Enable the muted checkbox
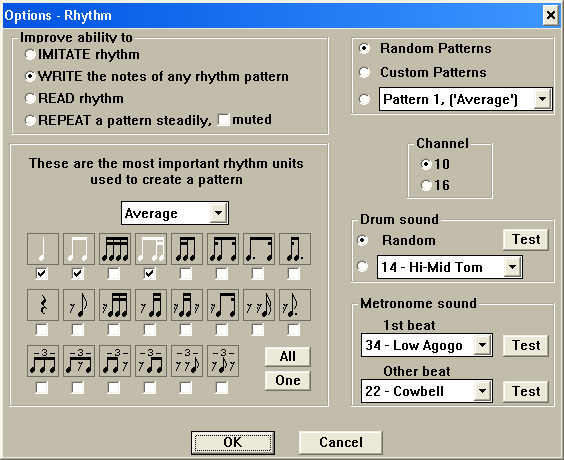The width and height of the screenshot is (564, 460). coord(223,120)
